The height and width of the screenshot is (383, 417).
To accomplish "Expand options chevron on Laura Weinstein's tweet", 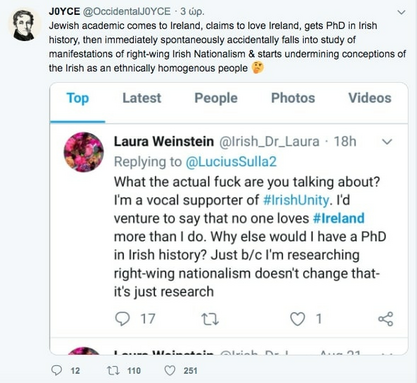I will coord(387,142).
